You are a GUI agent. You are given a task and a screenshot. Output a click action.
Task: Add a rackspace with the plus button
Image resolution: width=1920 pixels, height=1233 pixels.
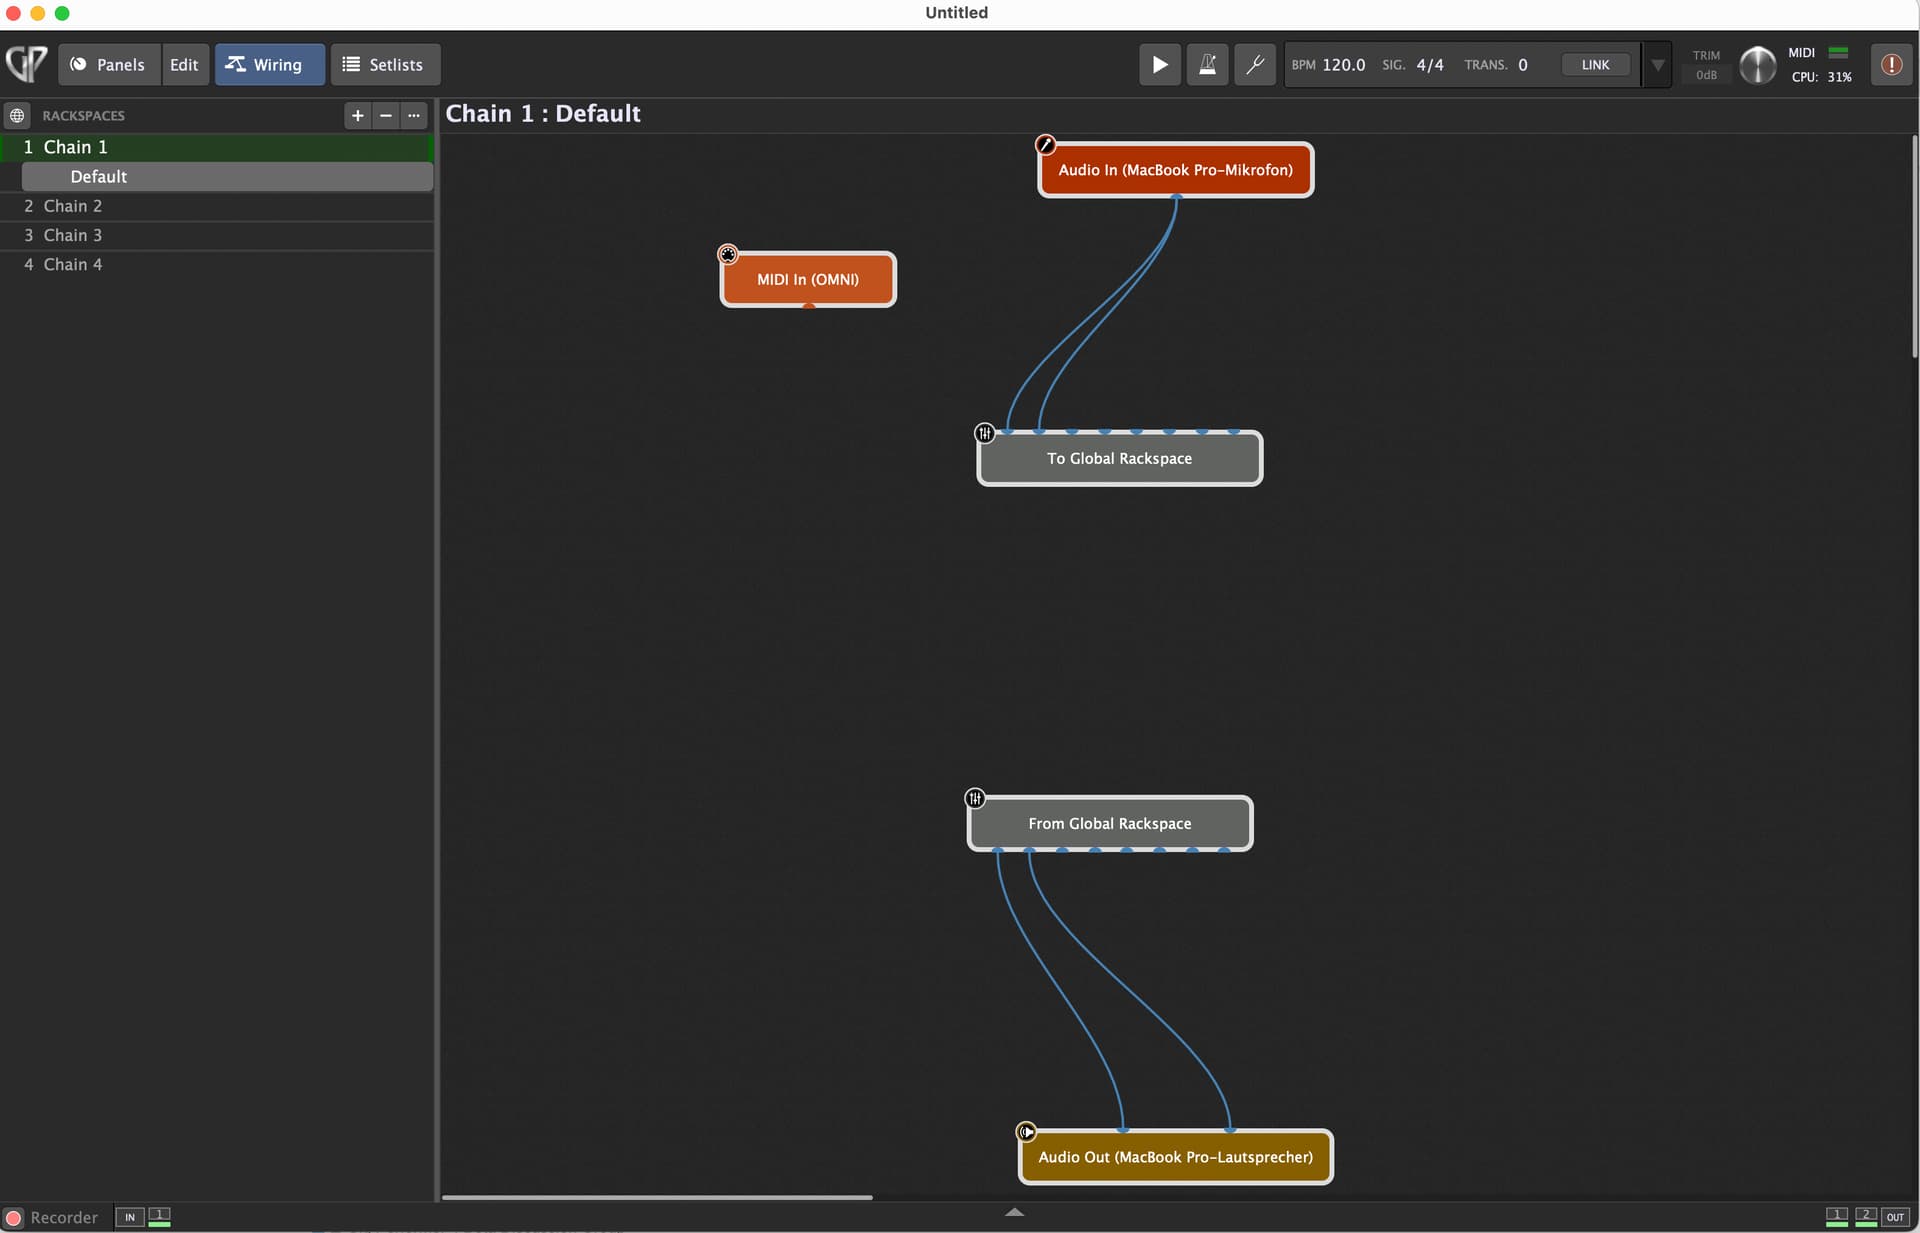pos(357,116)
